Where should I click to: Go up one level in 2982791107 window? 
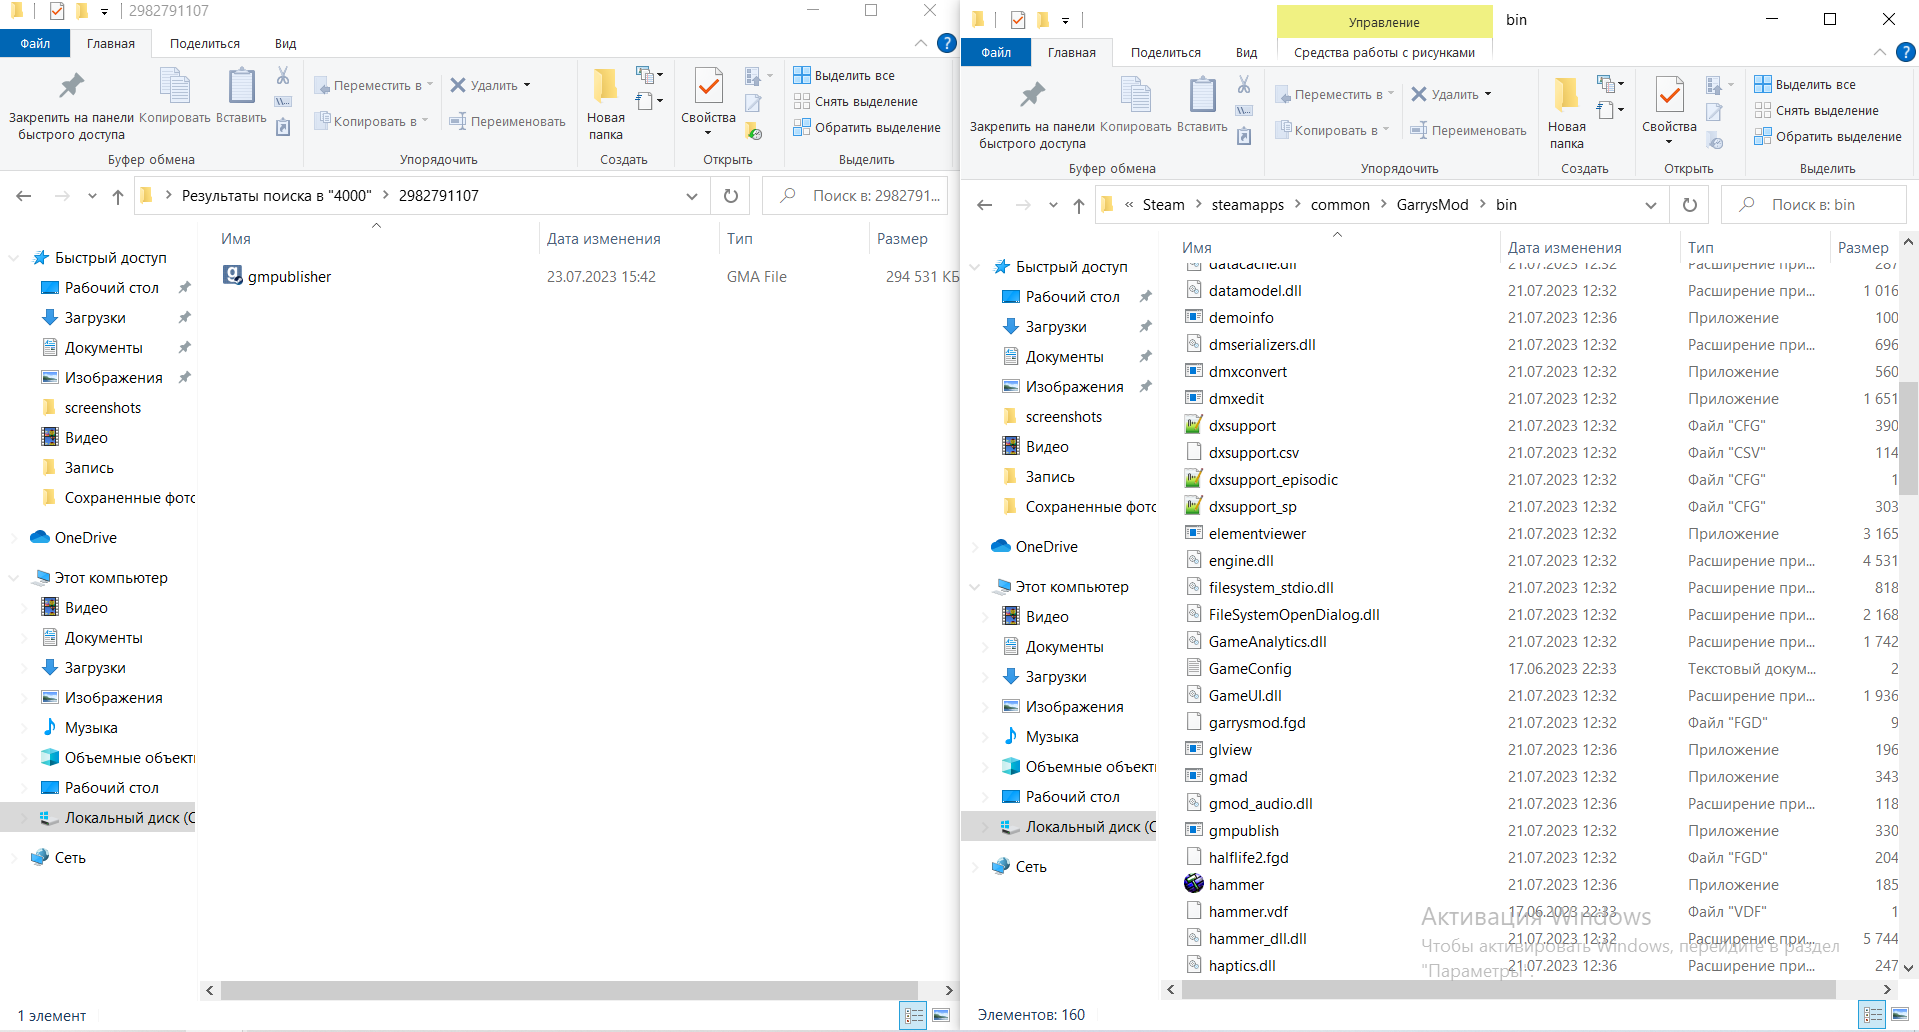pyautogui.click(x=118, y=196)
